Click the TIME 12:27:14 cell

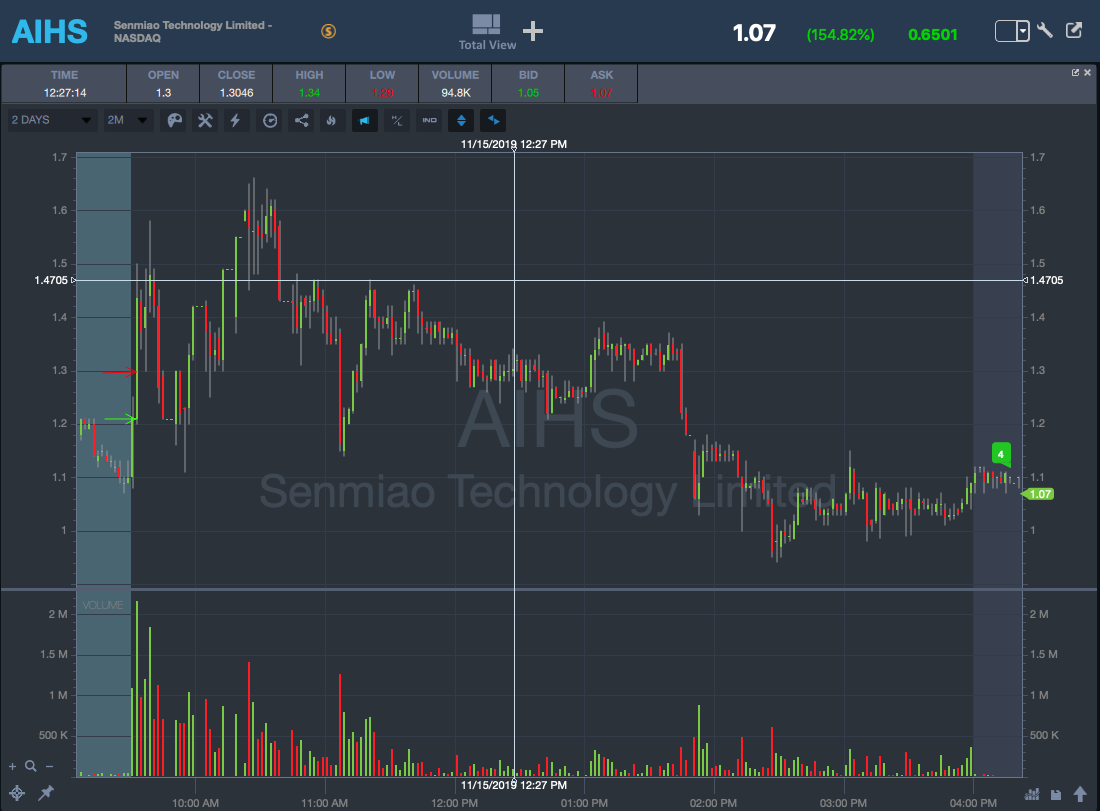click(65, 83)
